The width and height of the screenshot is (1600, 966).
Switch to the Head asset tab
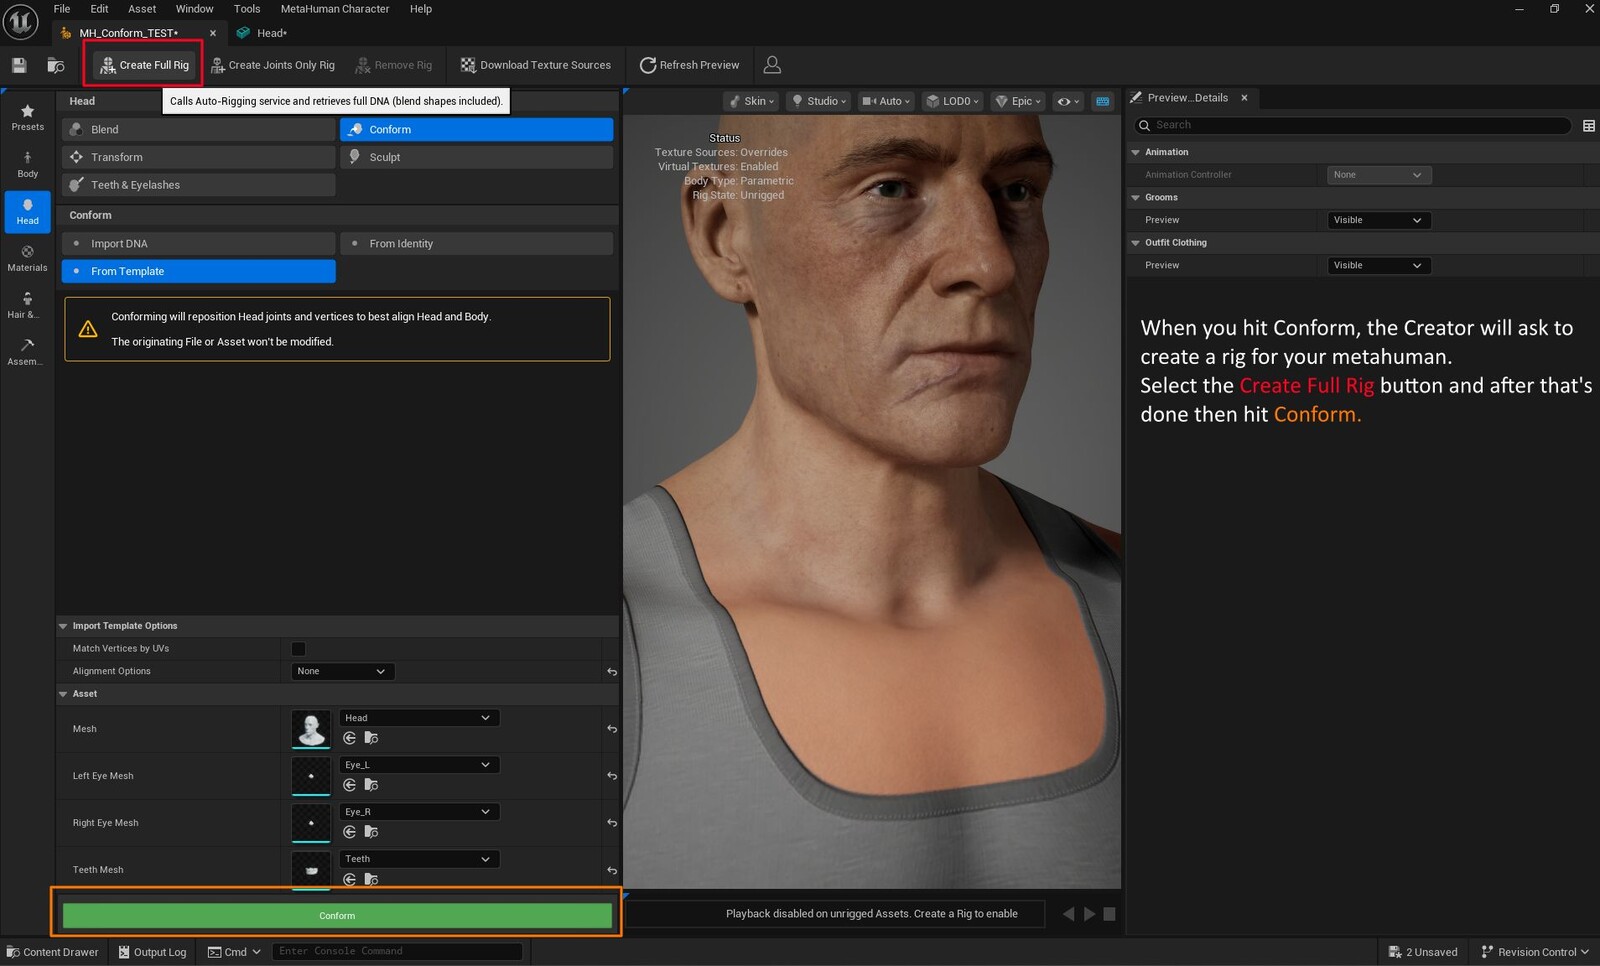pyautogui.click(x=270, y=33)
